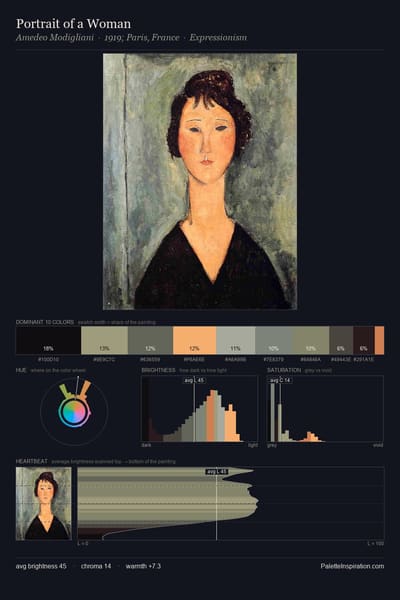Click the 'avg brightness 45' footer stat
Screen dimensions: 400x600
tap(41, 566)
